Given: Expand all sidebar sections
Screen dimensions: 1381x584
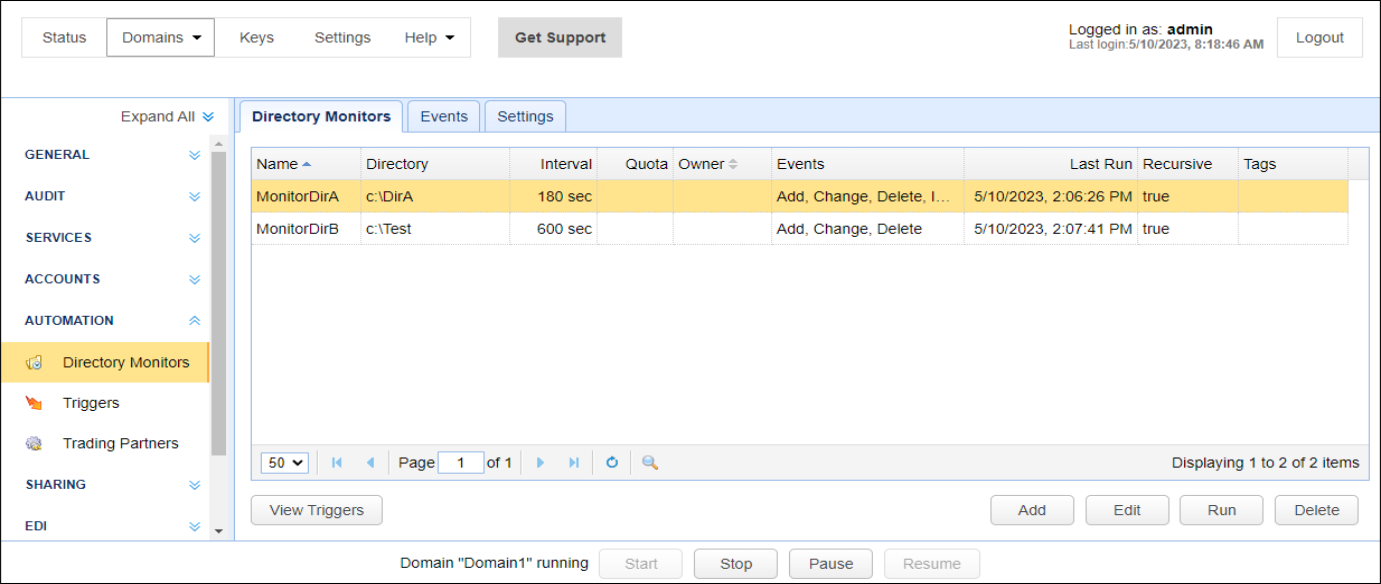Looking at the screenshot, I should click(167, 117).
